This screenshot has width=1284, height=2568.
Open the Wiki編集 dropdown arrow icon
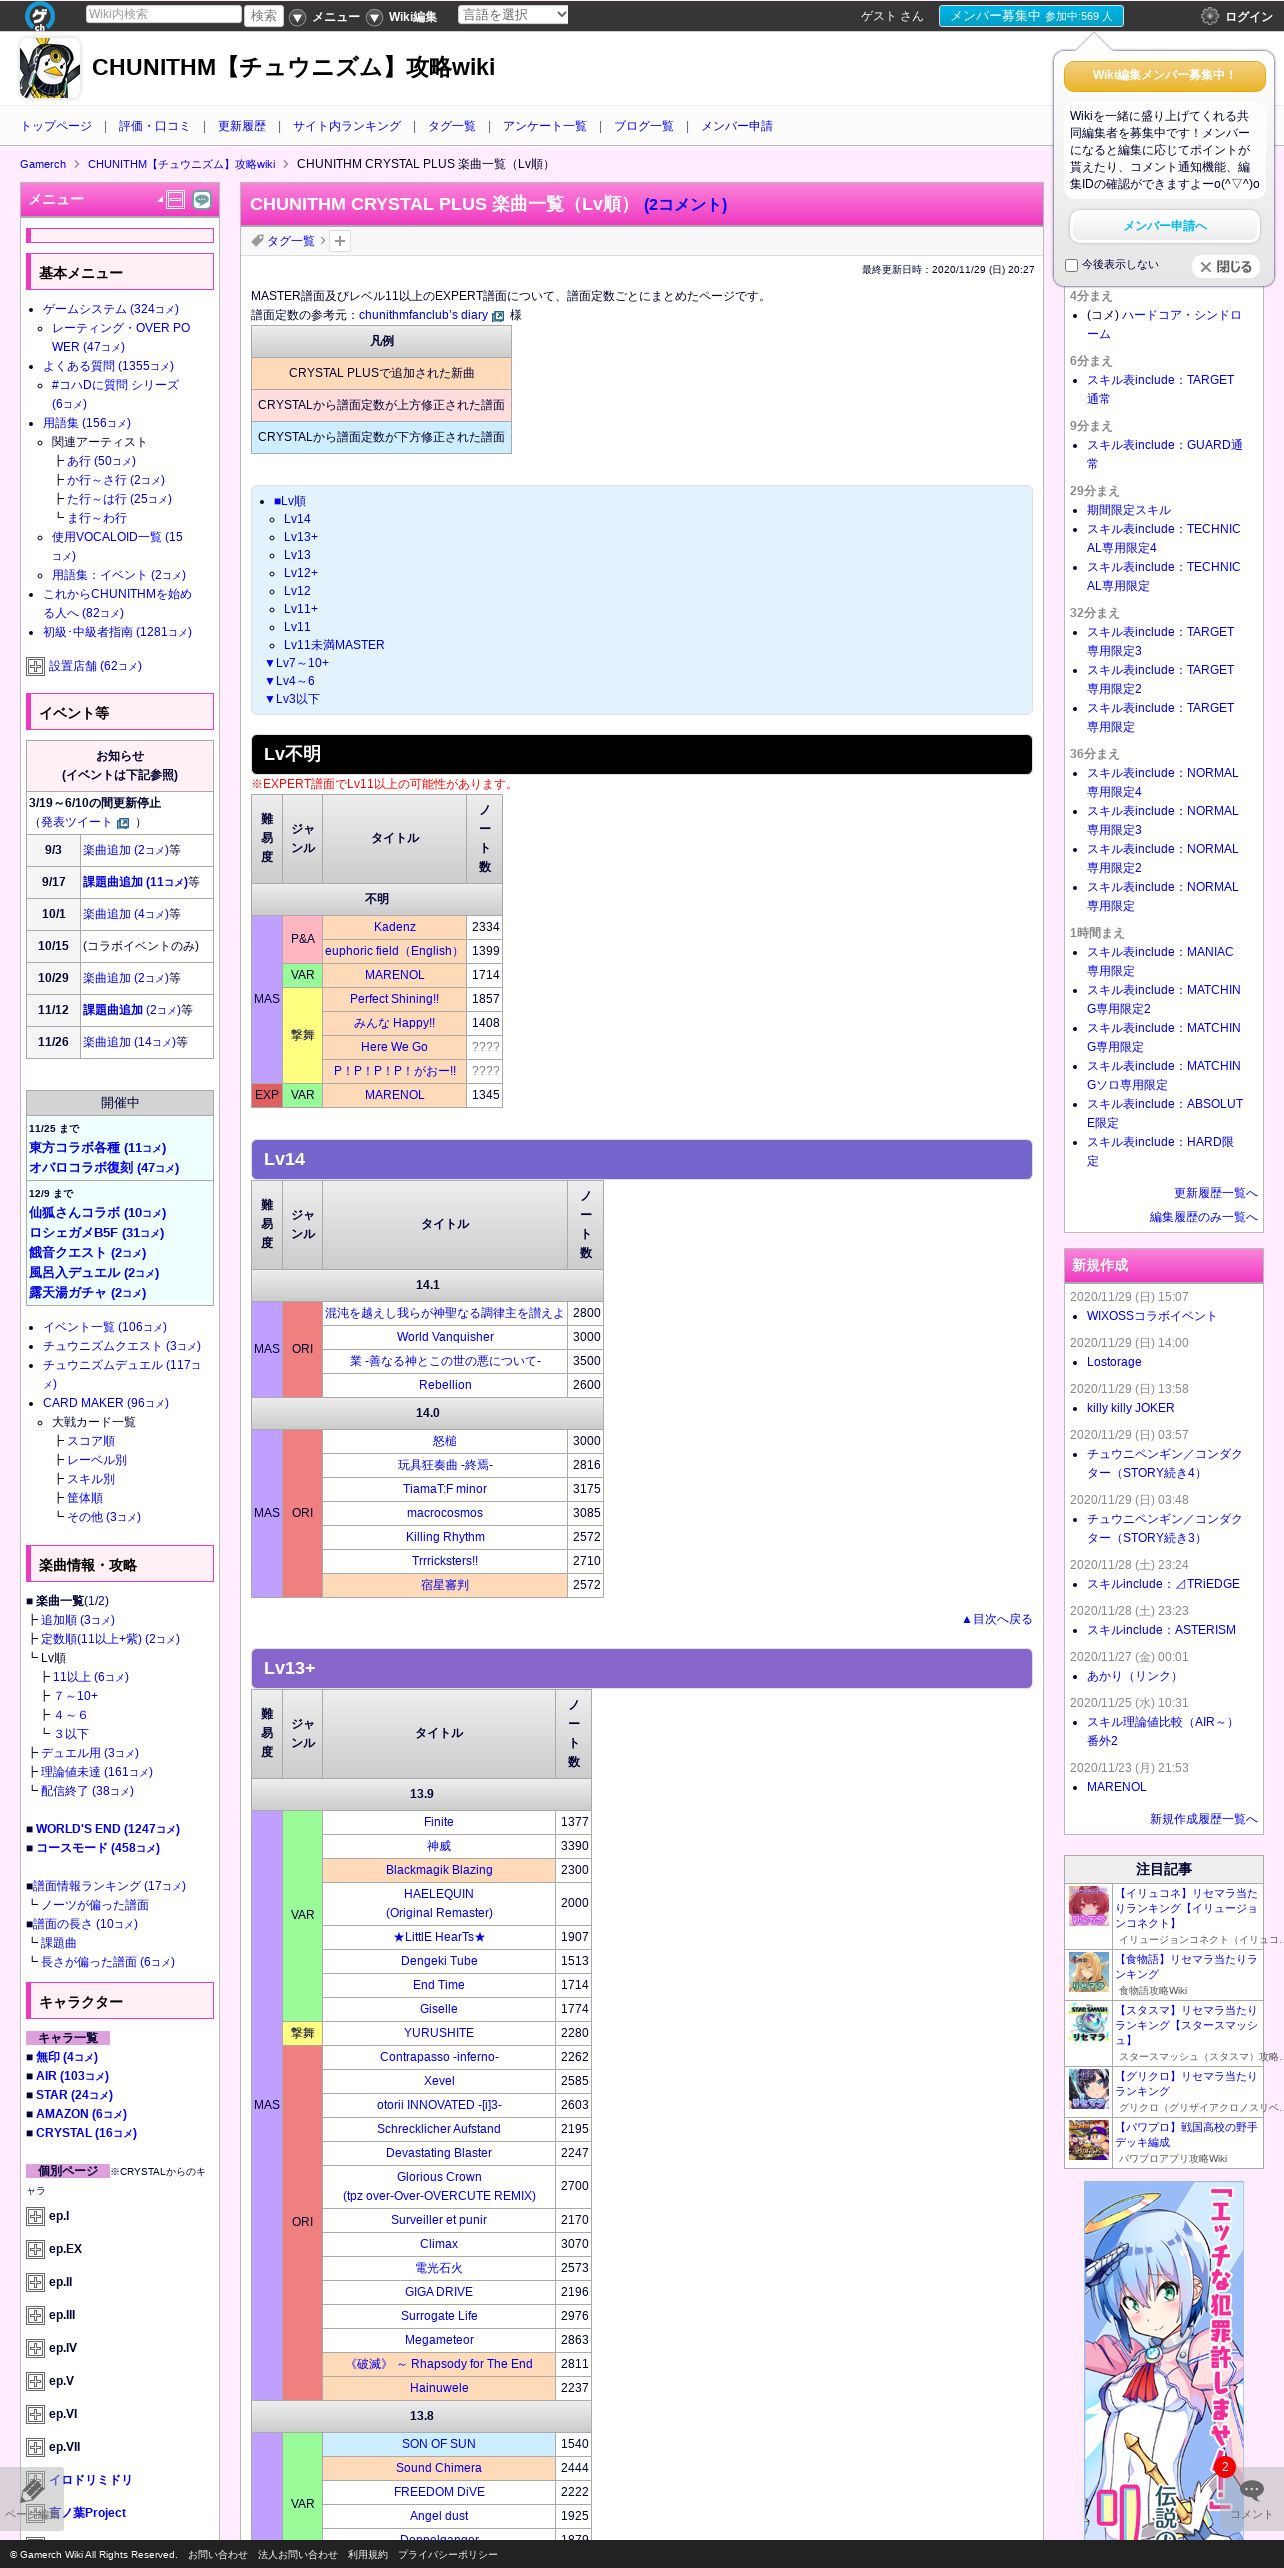pyautogui.click(x=374, y=17)
